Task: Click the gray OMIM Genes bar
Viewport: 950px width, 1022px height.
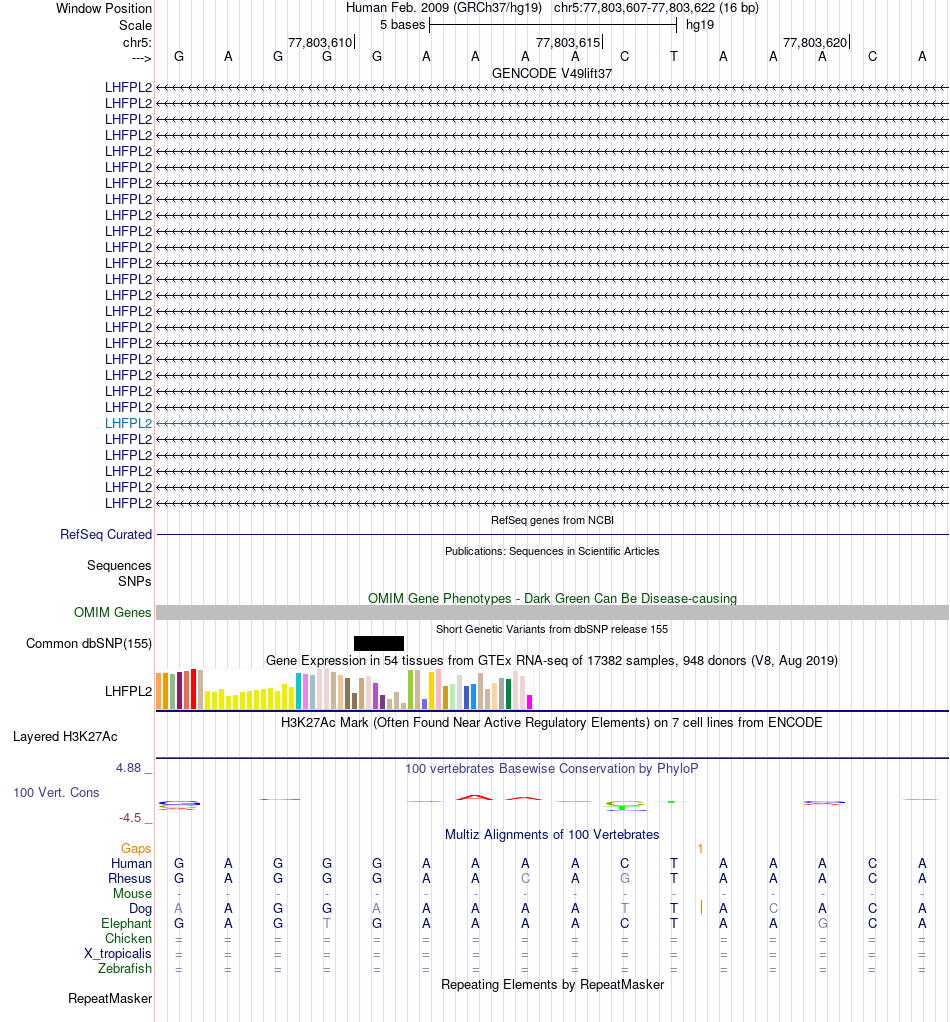Action: coord(552,612)
